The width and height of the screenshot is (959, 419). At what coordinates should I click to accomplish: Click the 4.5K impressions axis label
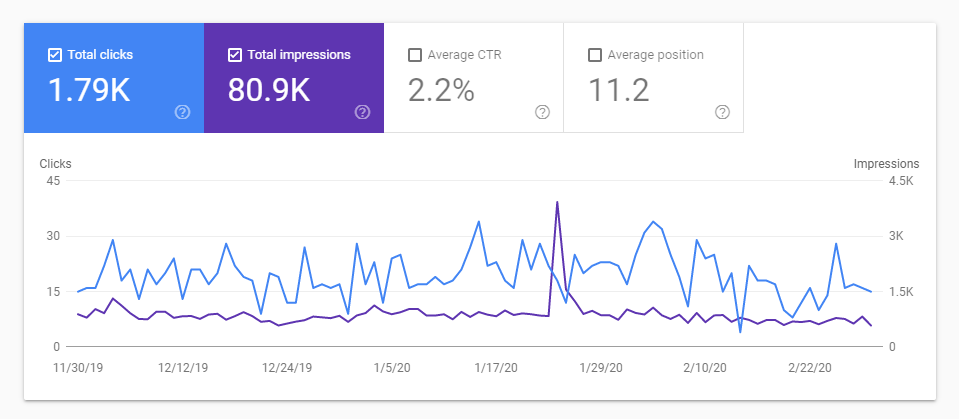900,181
